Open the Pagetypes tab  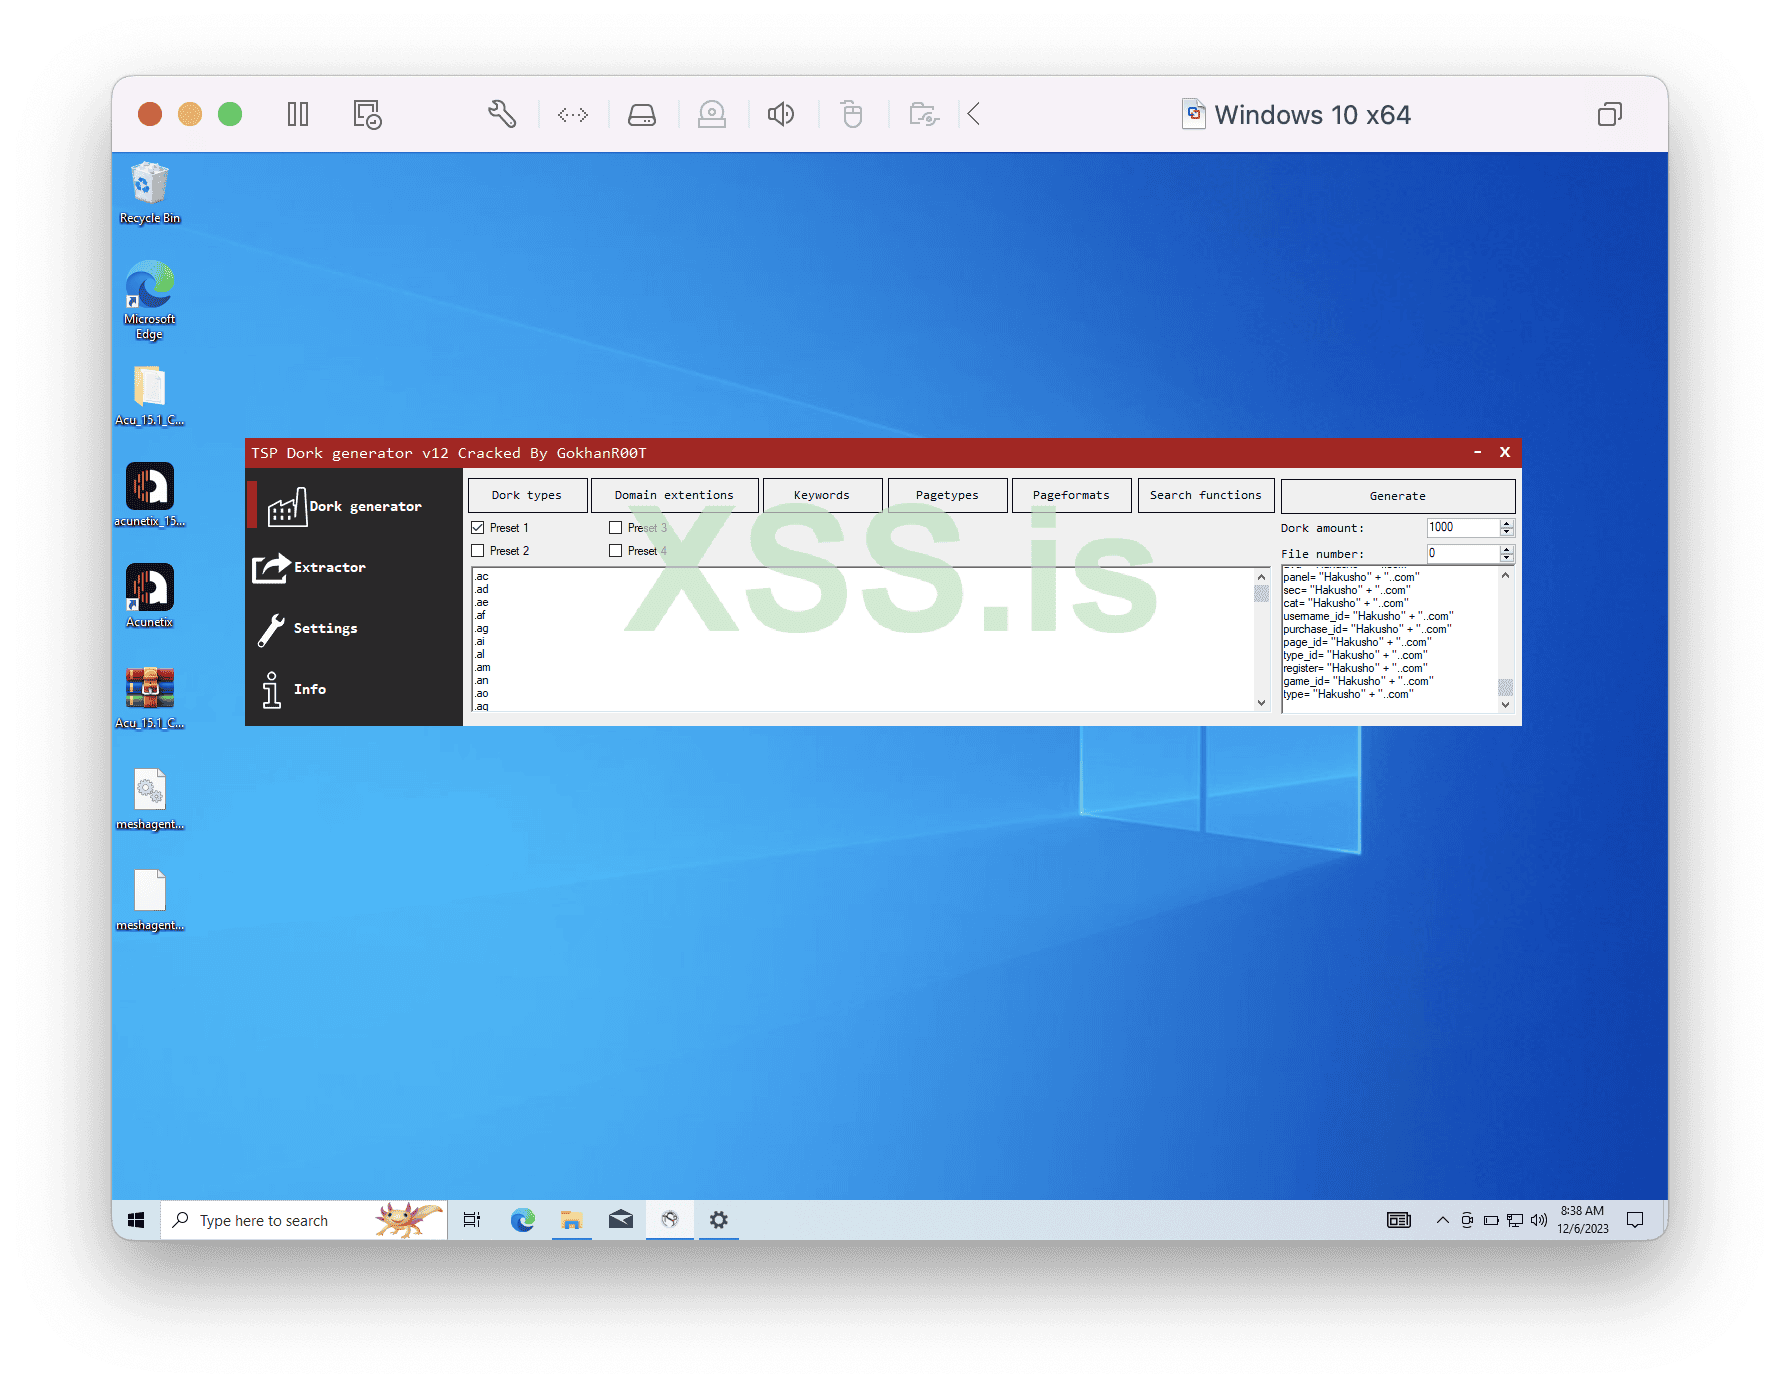947,495
